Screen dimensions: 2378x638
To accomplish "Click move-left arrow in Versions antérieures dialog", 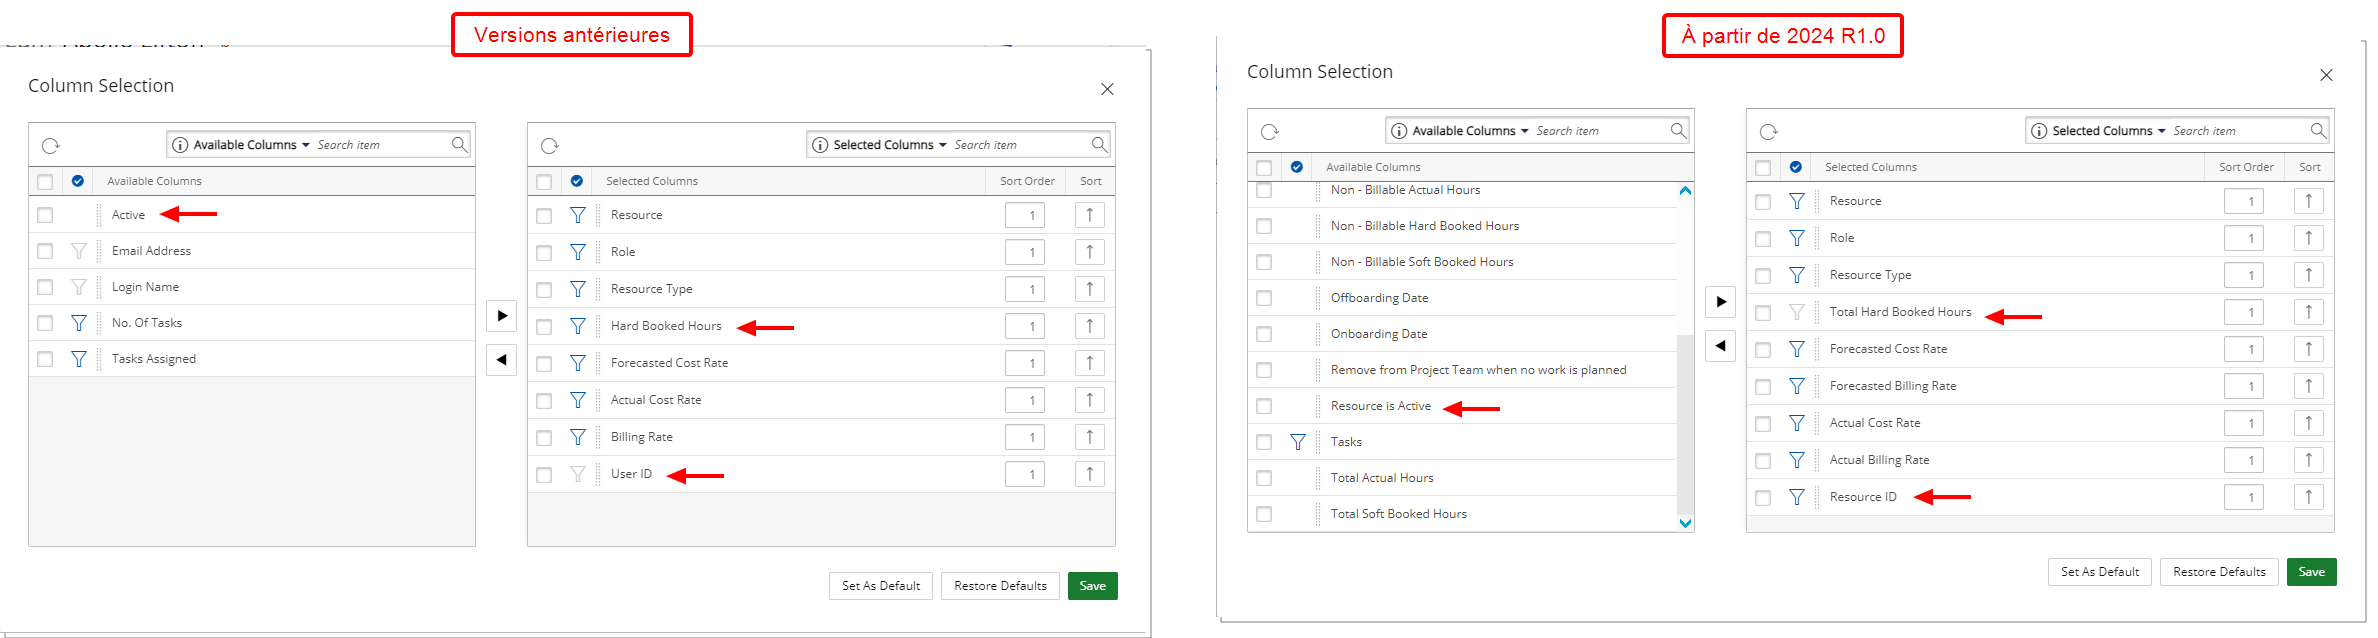I will coord(502,360).
